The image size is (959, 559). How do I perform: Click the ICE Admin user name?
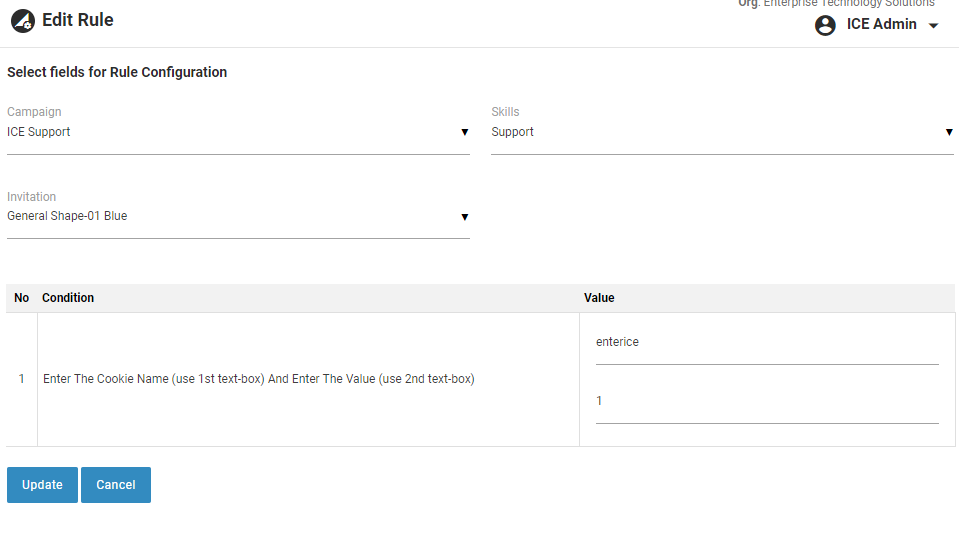[881, 25]
